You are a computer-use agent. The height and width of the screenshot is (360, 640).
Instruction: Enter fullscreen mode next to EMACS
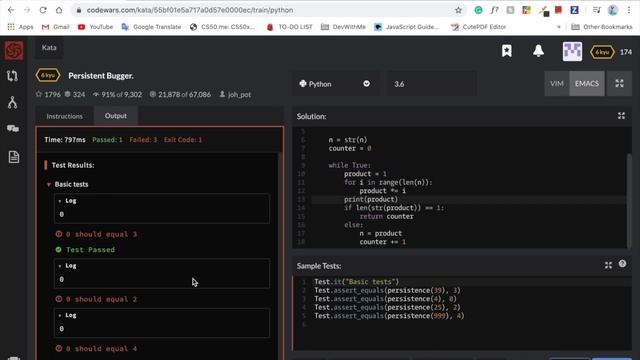619,84
